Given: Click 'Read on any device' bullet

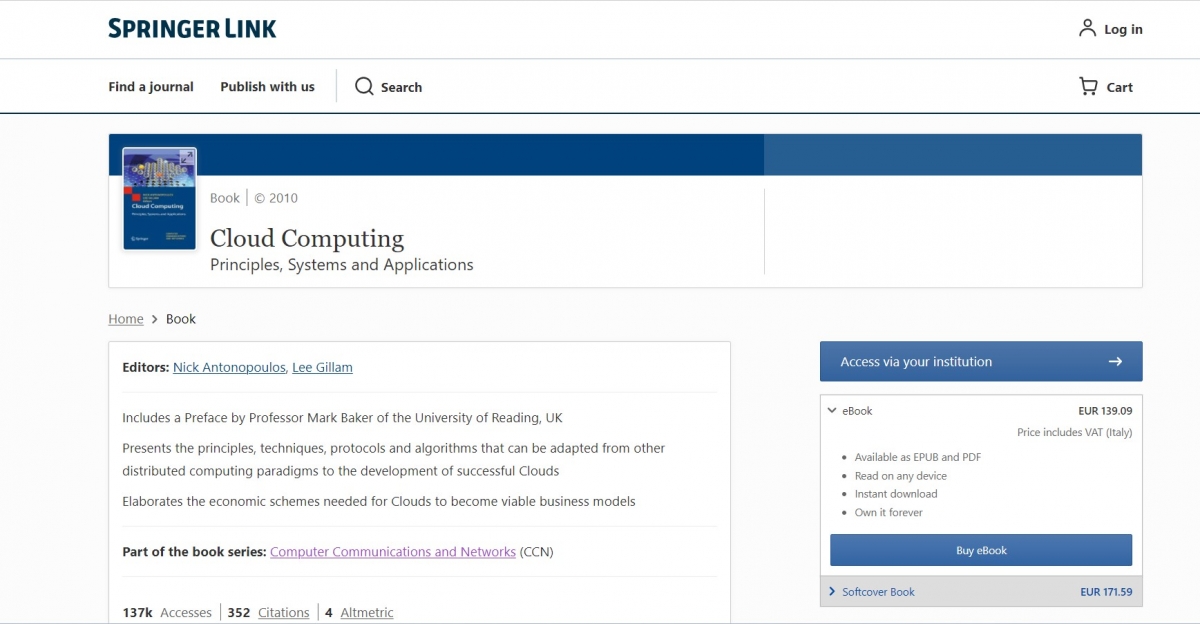Looking at the screenshot, I should tap(901, 476).
